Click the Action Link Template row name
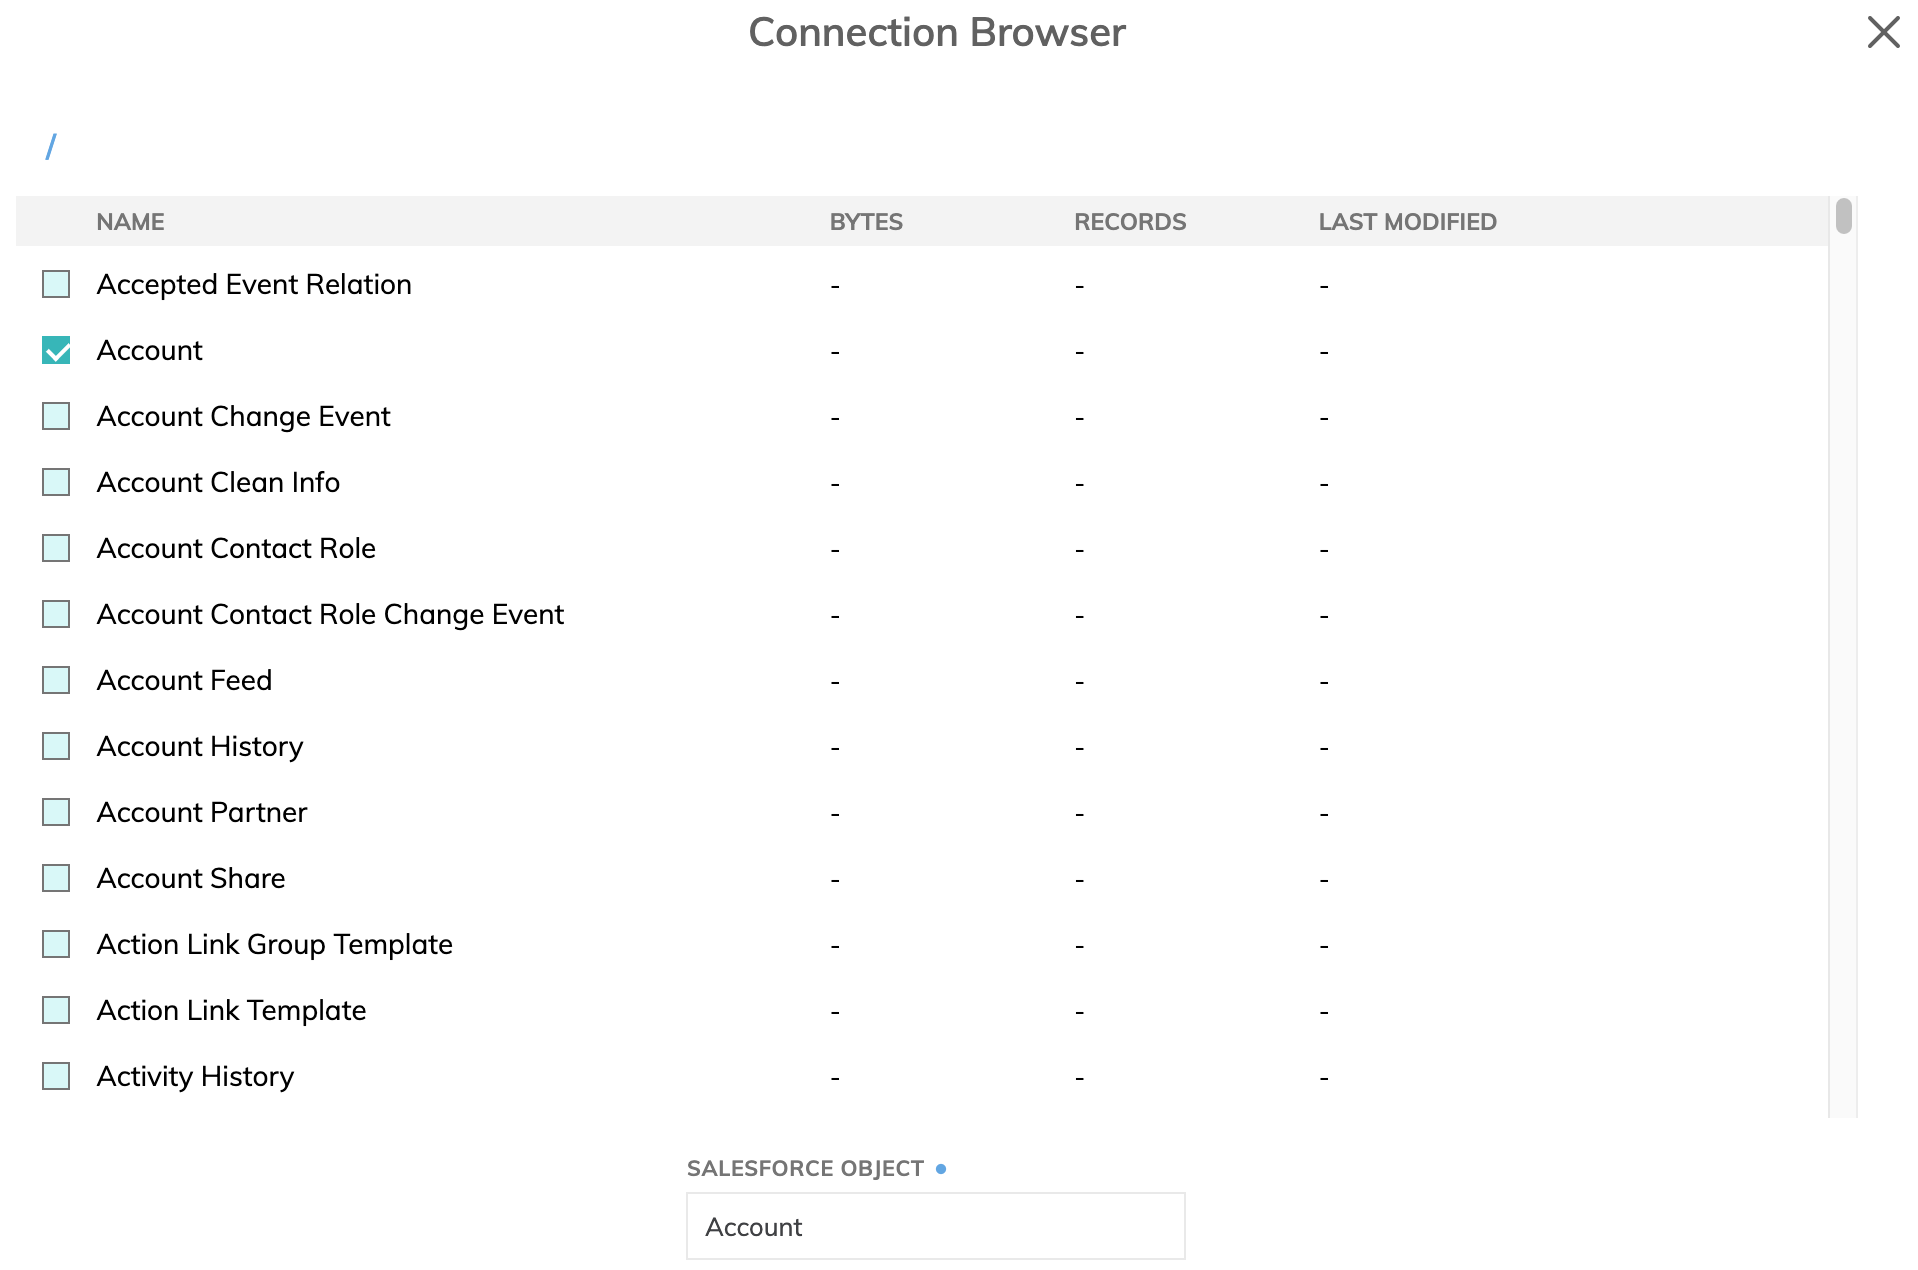The height and width of the screenshot is (1270, 1918). coord(232,1011)
